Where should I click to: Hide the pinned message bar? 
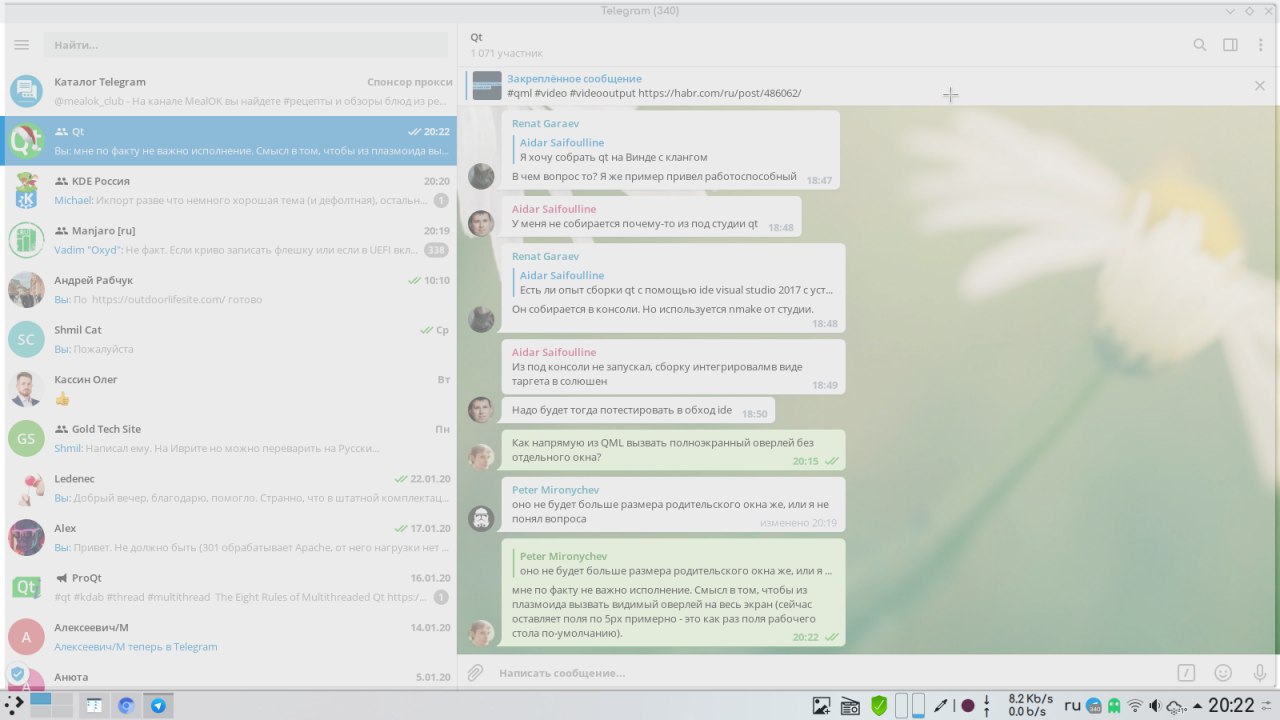[x=1260, y=86]
